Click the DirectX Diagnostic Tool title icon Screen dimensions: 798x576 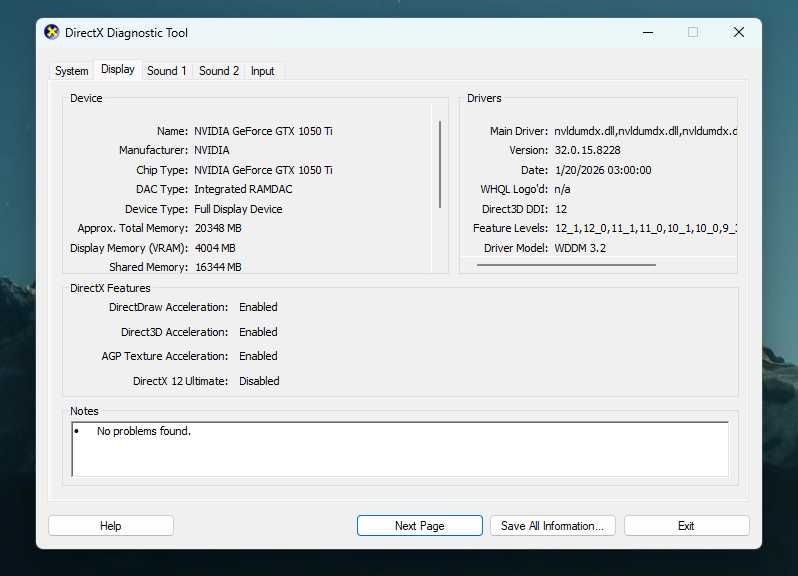tap(51, 33)
